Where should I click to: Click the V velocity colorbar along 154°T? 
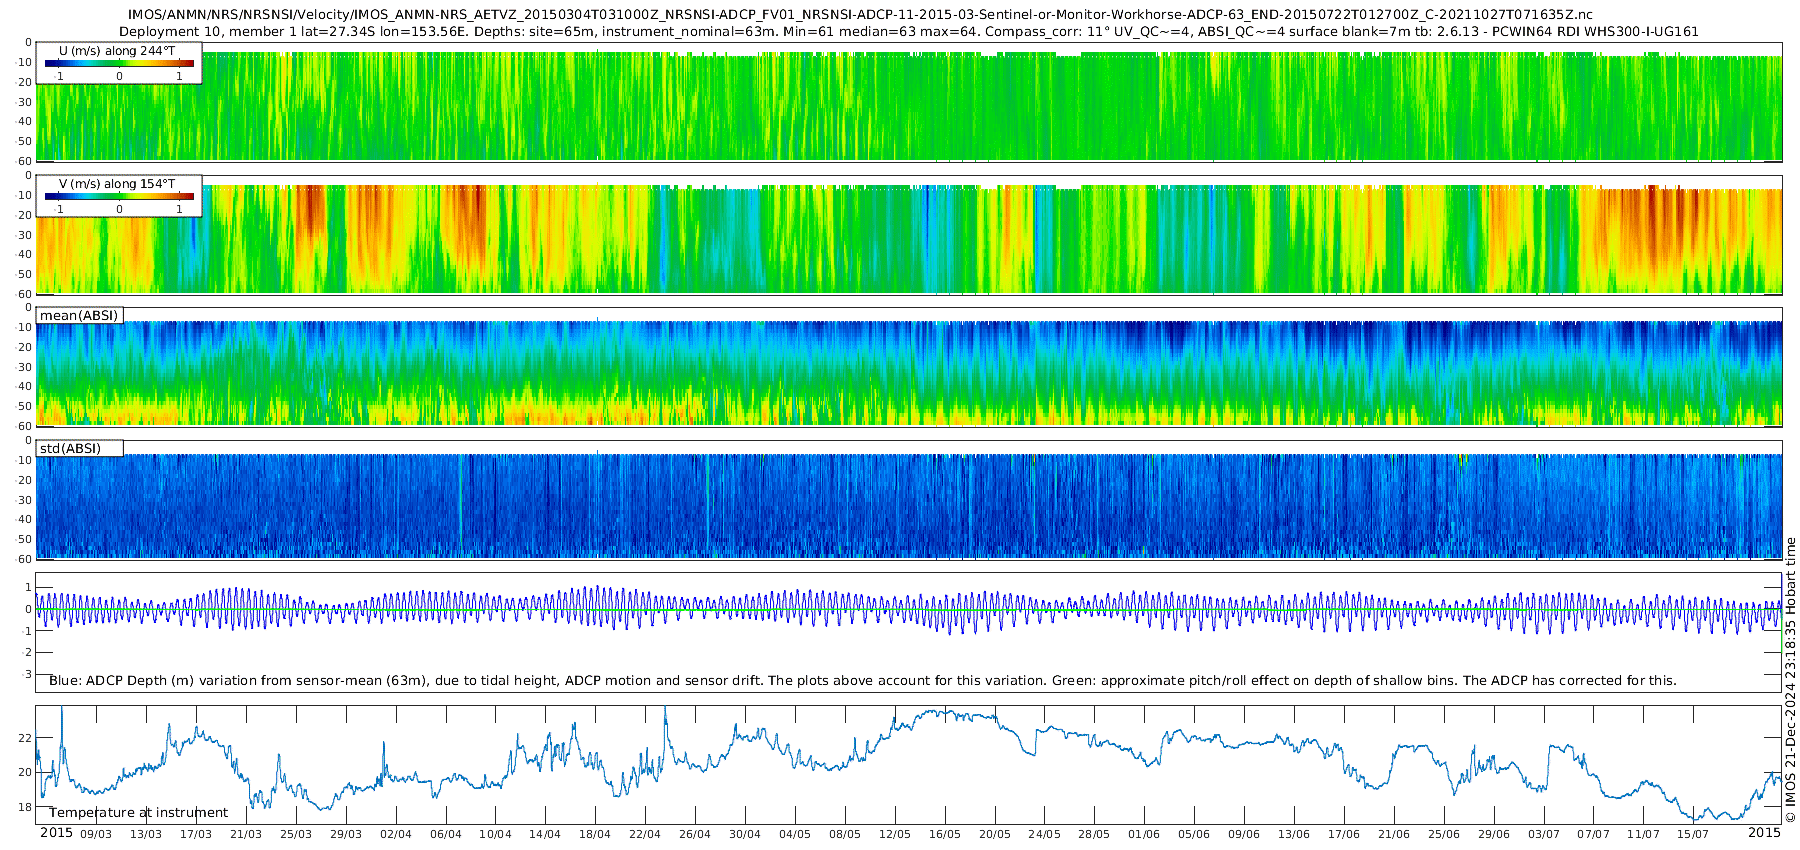click(x=119, y=197)
